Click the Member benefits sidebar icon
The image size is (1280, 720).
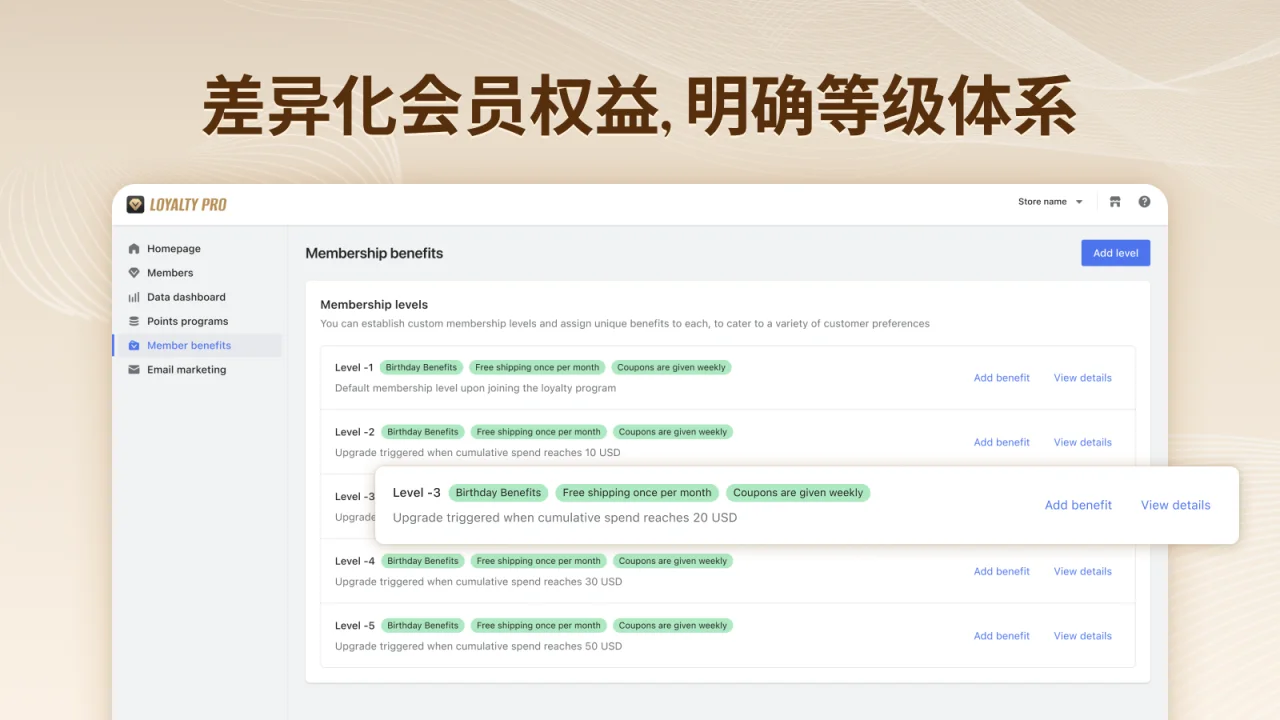click(x=134, y=345)
